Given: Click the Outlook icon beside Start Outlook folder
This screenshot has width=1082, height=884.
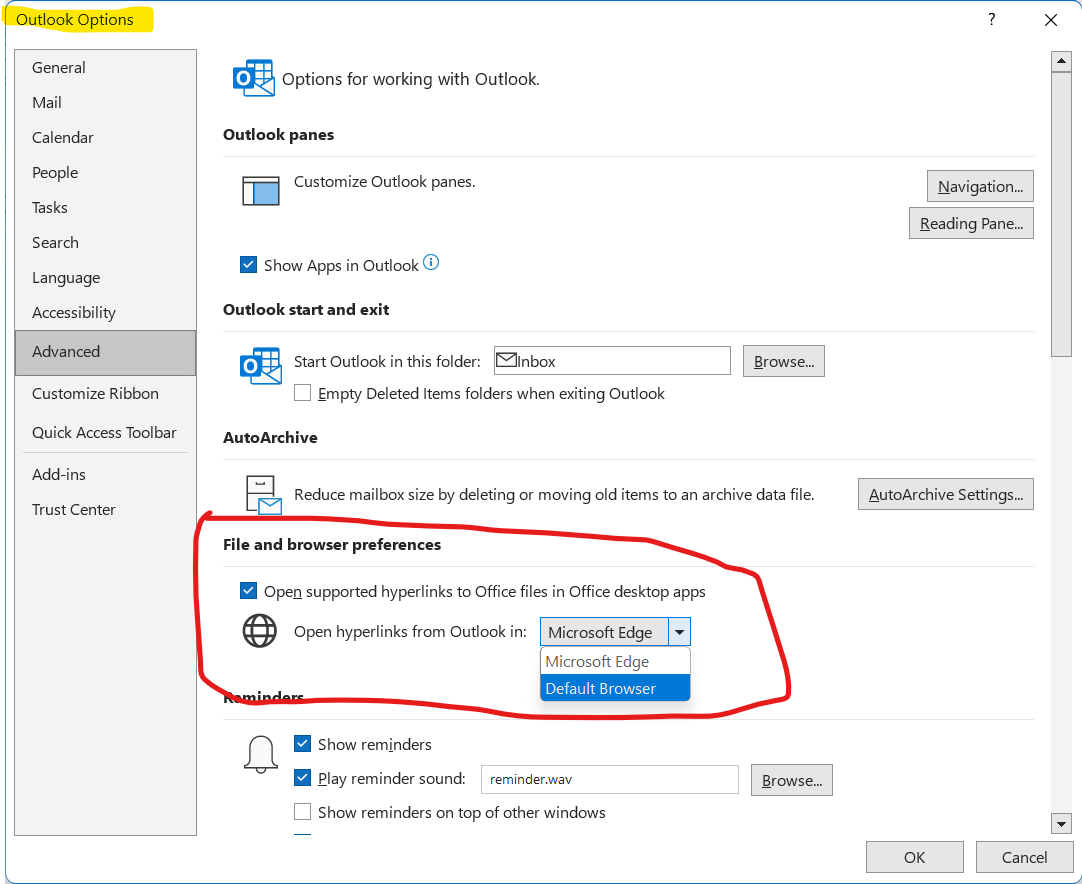Looking at the screenshot, I should pos(261,366).
